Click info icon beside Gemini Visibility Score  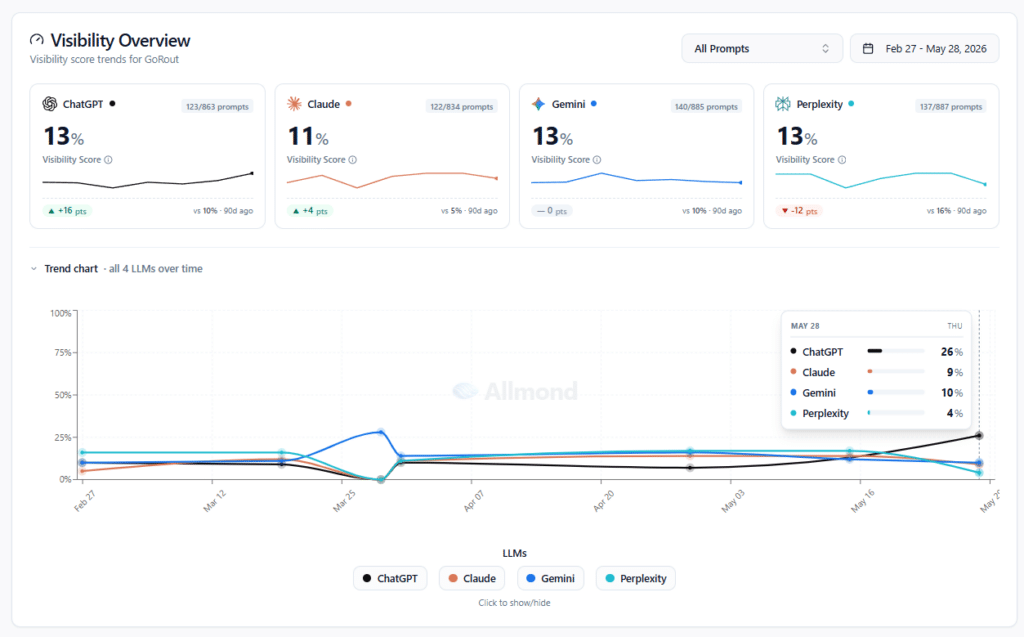click(x=597, y=159)
